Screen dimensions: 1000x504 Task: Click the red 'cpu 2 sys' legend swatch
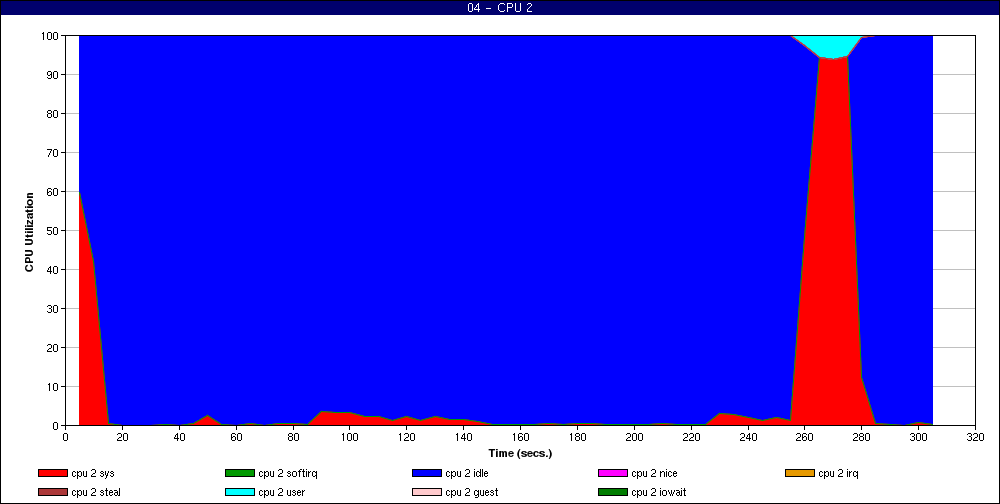pyautogui.click(x=52, y=473)
